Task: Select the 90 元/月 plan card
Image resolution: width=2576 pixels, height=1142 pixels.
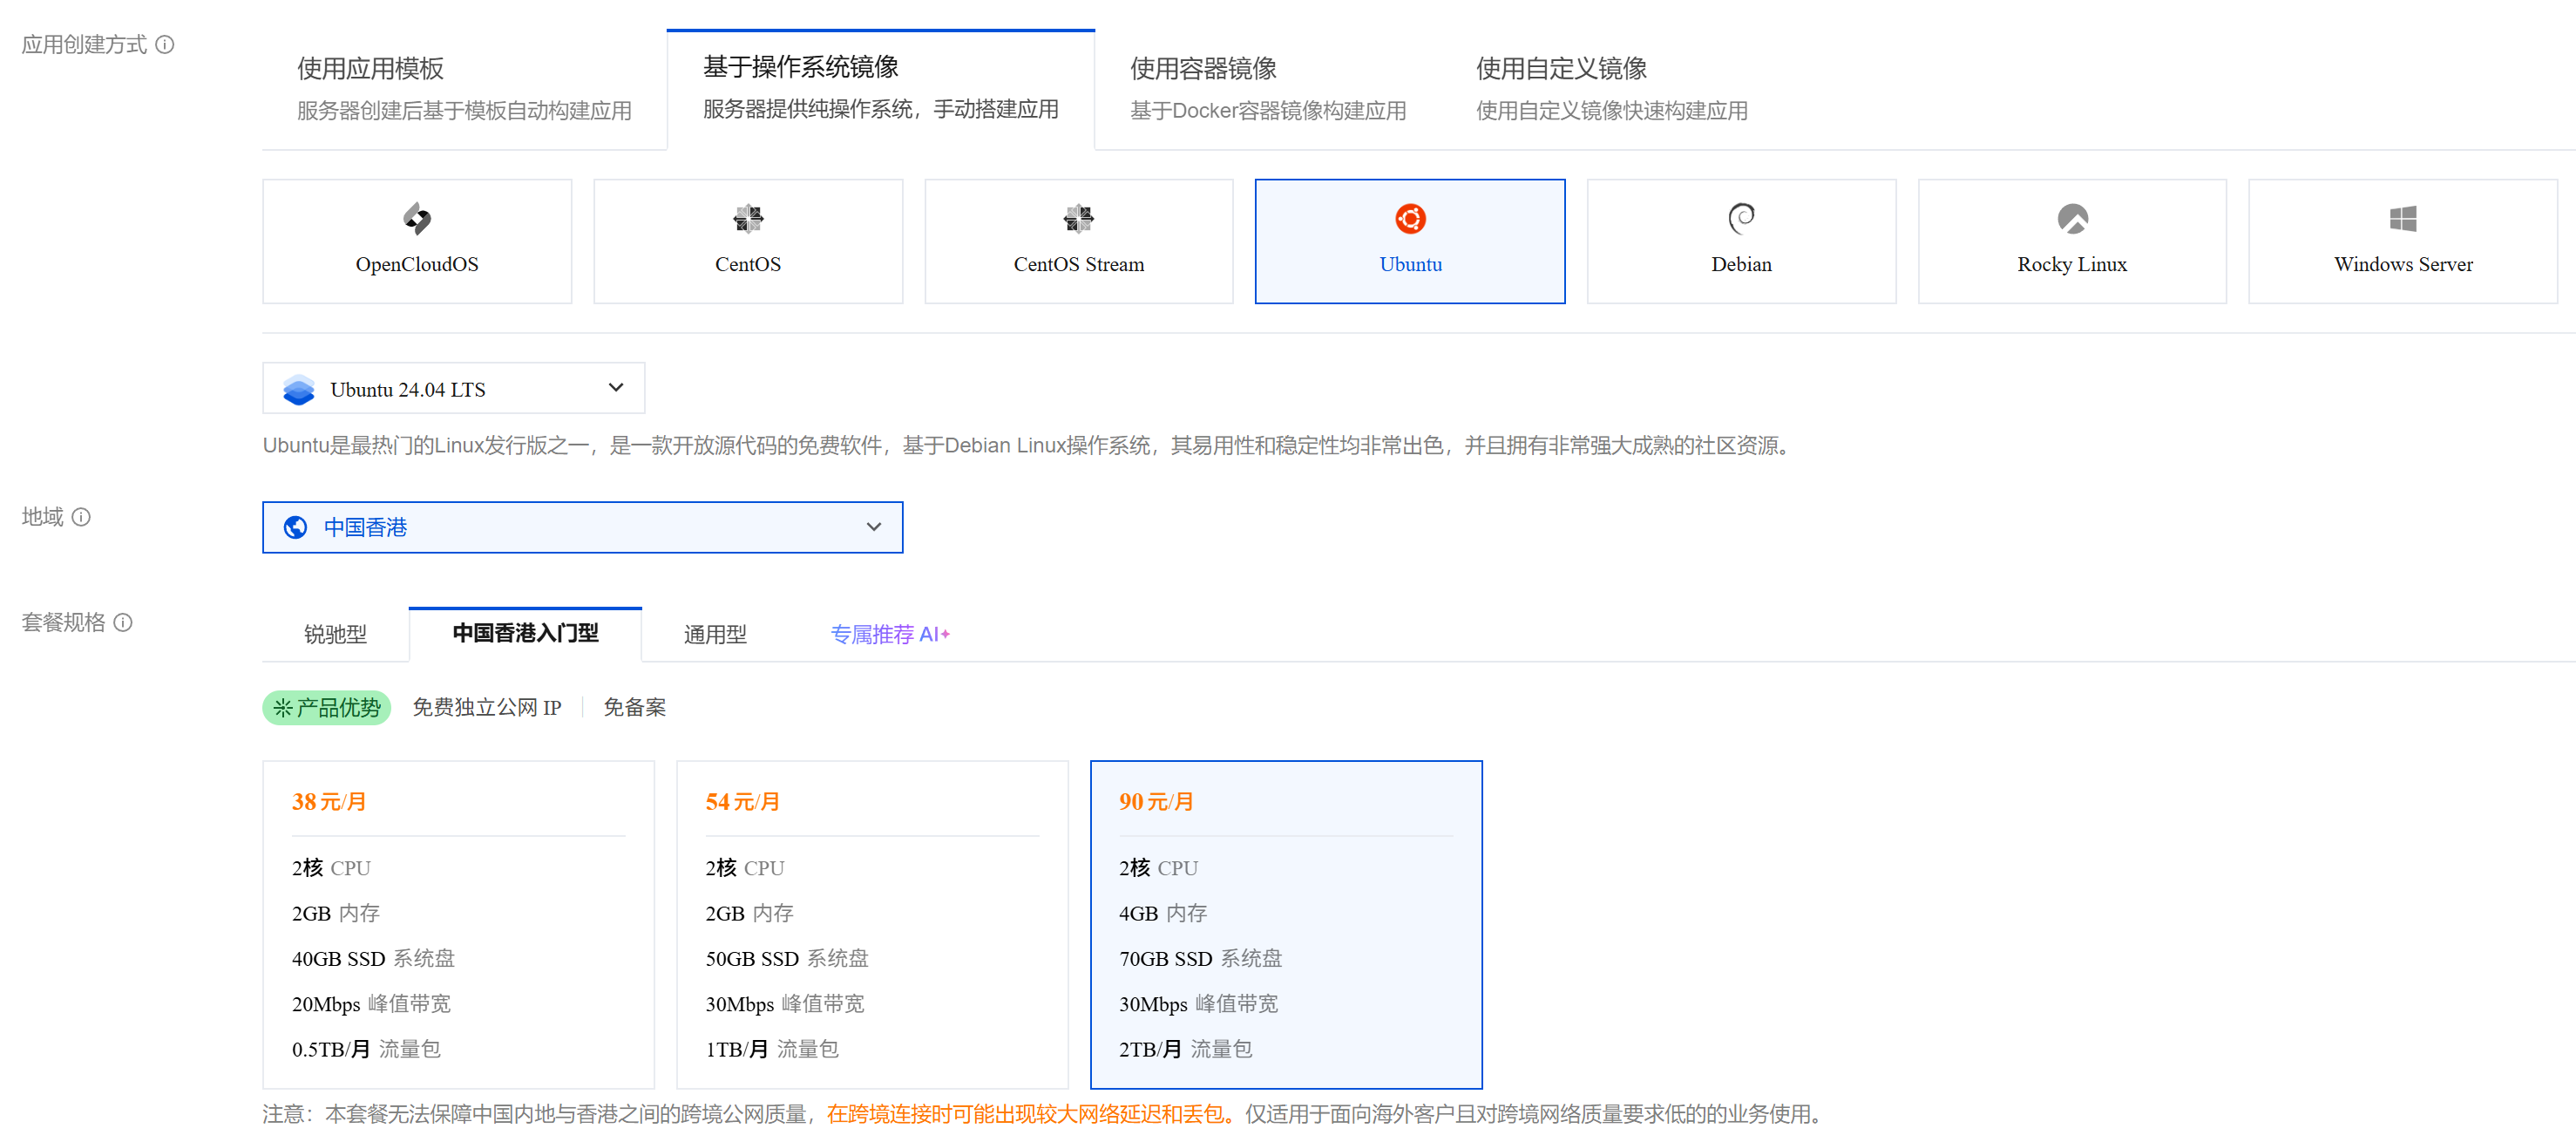Action: (1286, 924)
